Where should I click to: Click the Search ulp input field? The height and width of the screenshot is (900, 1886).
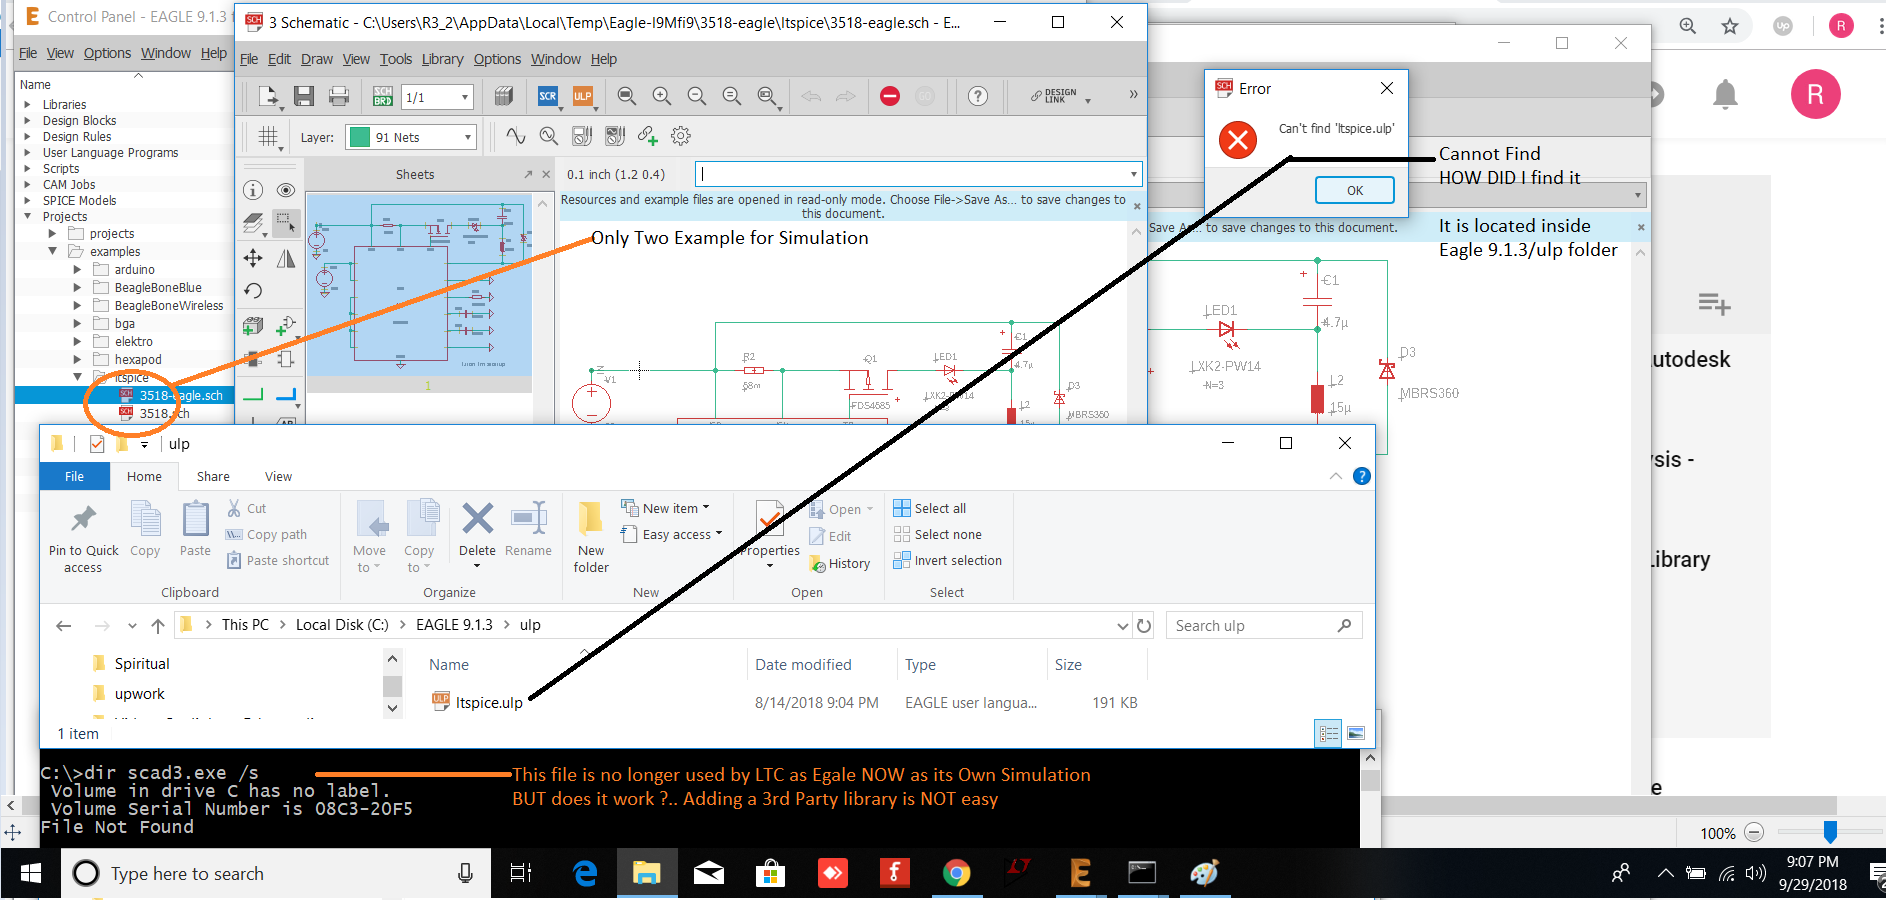pyautogui.click(x=1264, y=626)
